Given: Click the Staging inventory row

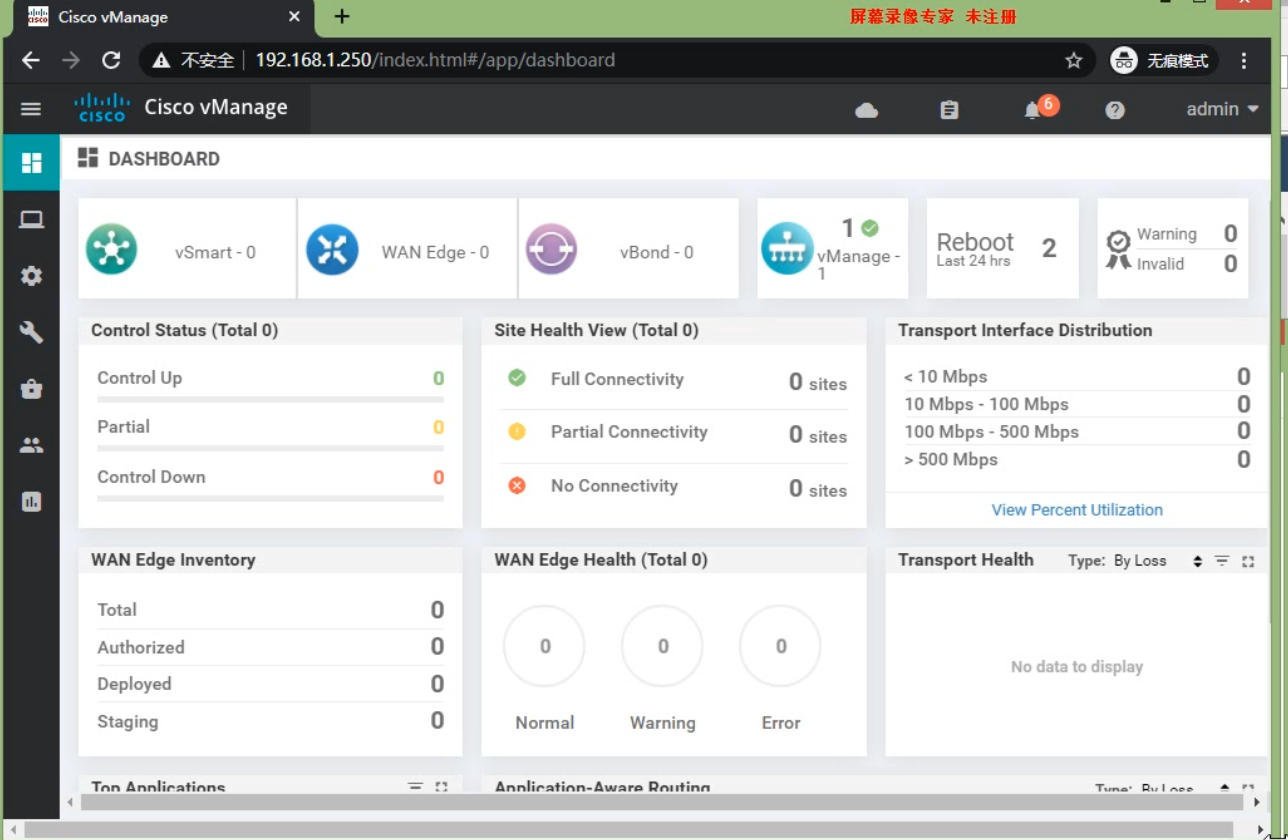Looking at the screenshot, I should point(270,721).
